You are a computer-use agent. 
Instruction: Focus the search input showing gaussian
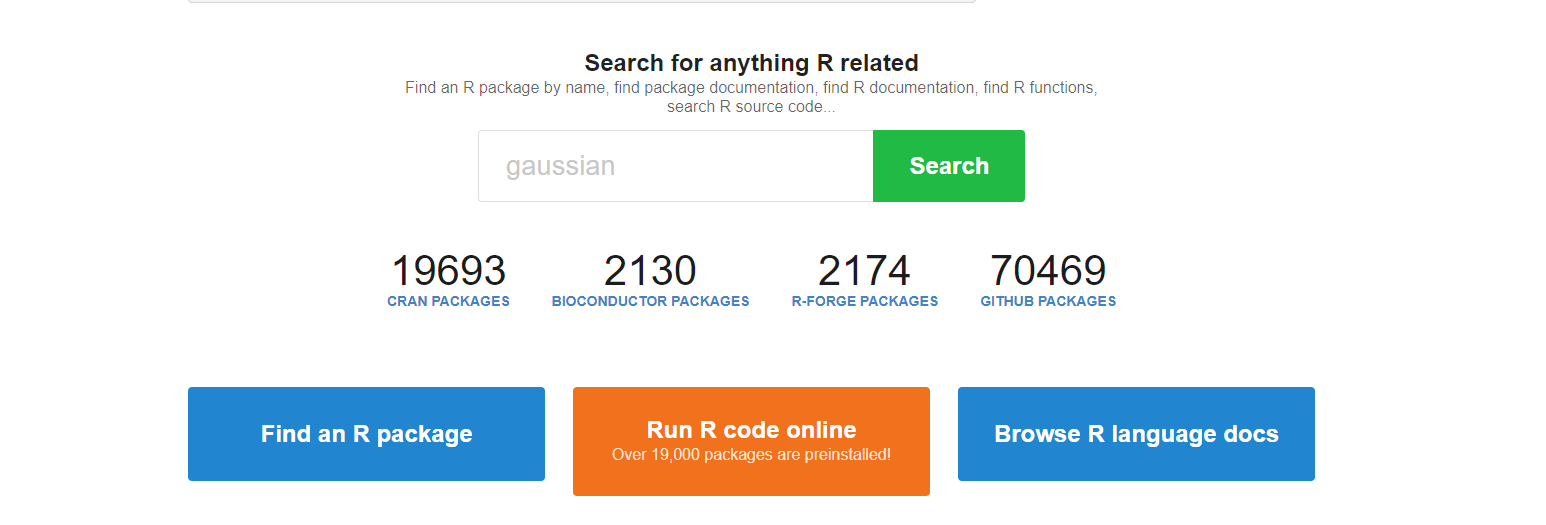point(676,166)
